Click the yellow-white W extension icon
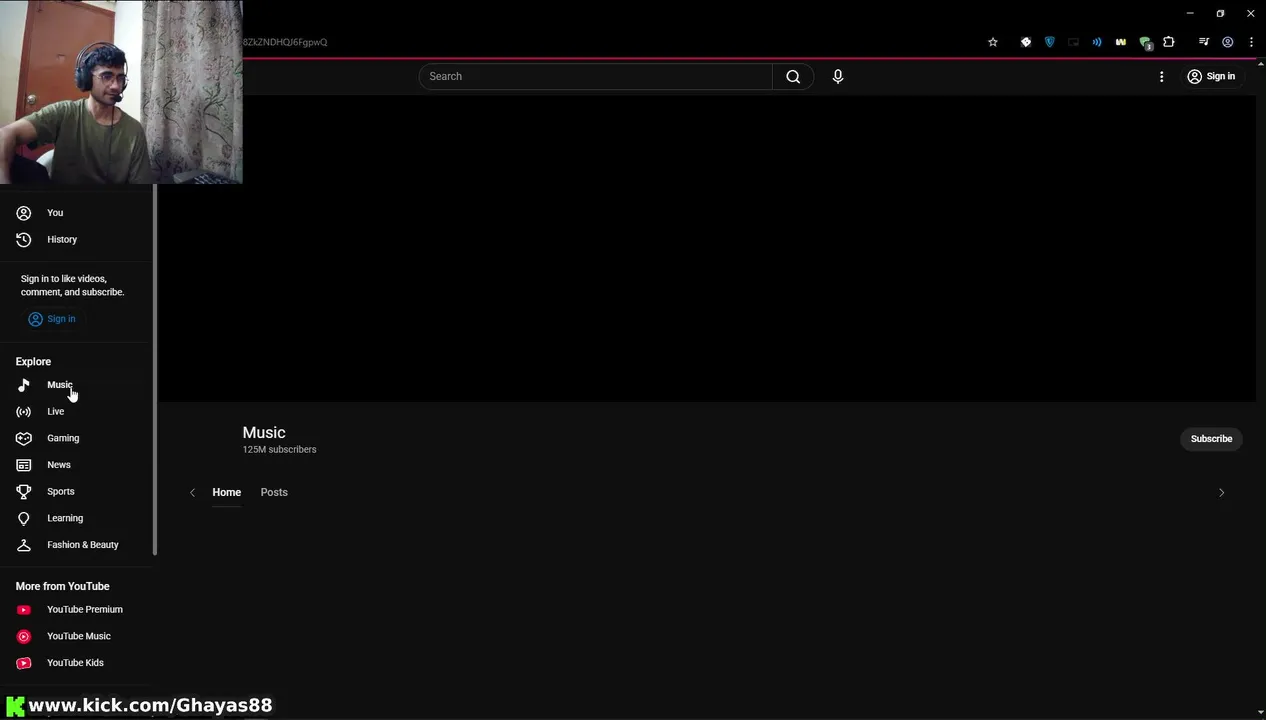The image size is (1266, 720). (x=1121, y=42)
